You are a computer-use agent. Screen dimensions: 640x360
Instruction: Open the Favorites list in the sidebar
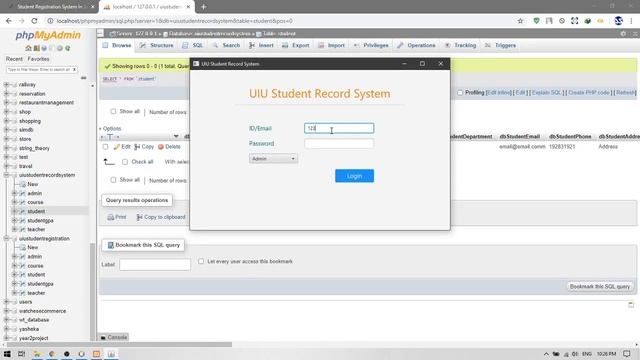[x=38, y=59]
